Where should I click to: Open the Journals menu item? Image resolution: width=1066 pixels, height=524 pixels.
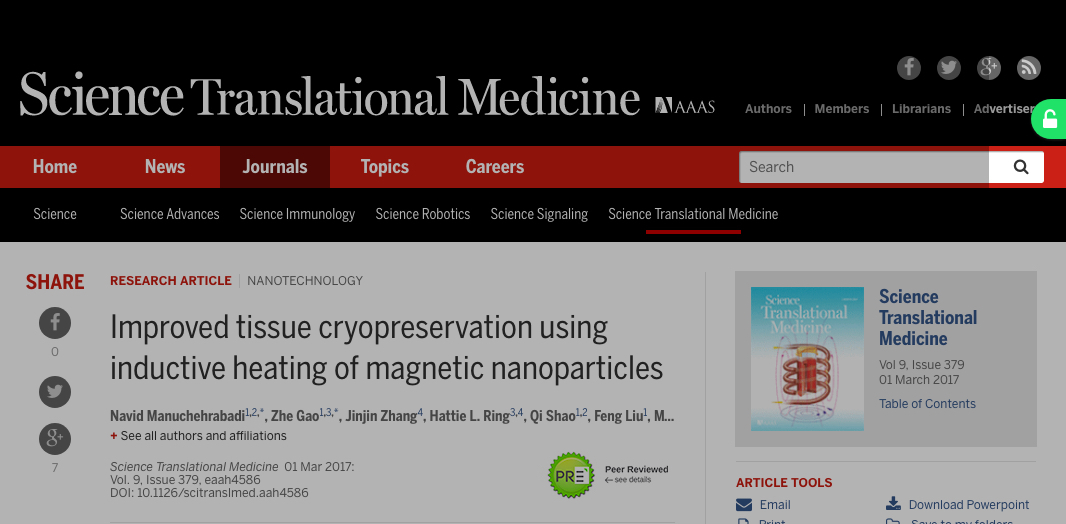point(275,167)
